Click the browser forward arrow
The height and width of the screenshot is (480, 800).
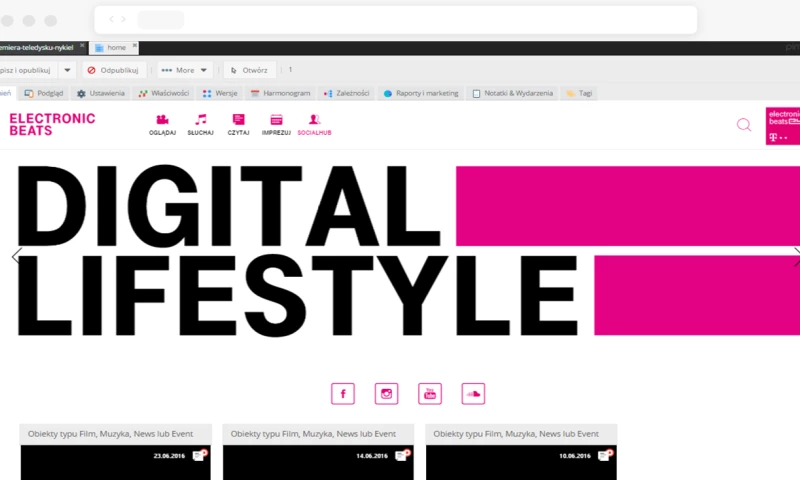click(123, 19)
